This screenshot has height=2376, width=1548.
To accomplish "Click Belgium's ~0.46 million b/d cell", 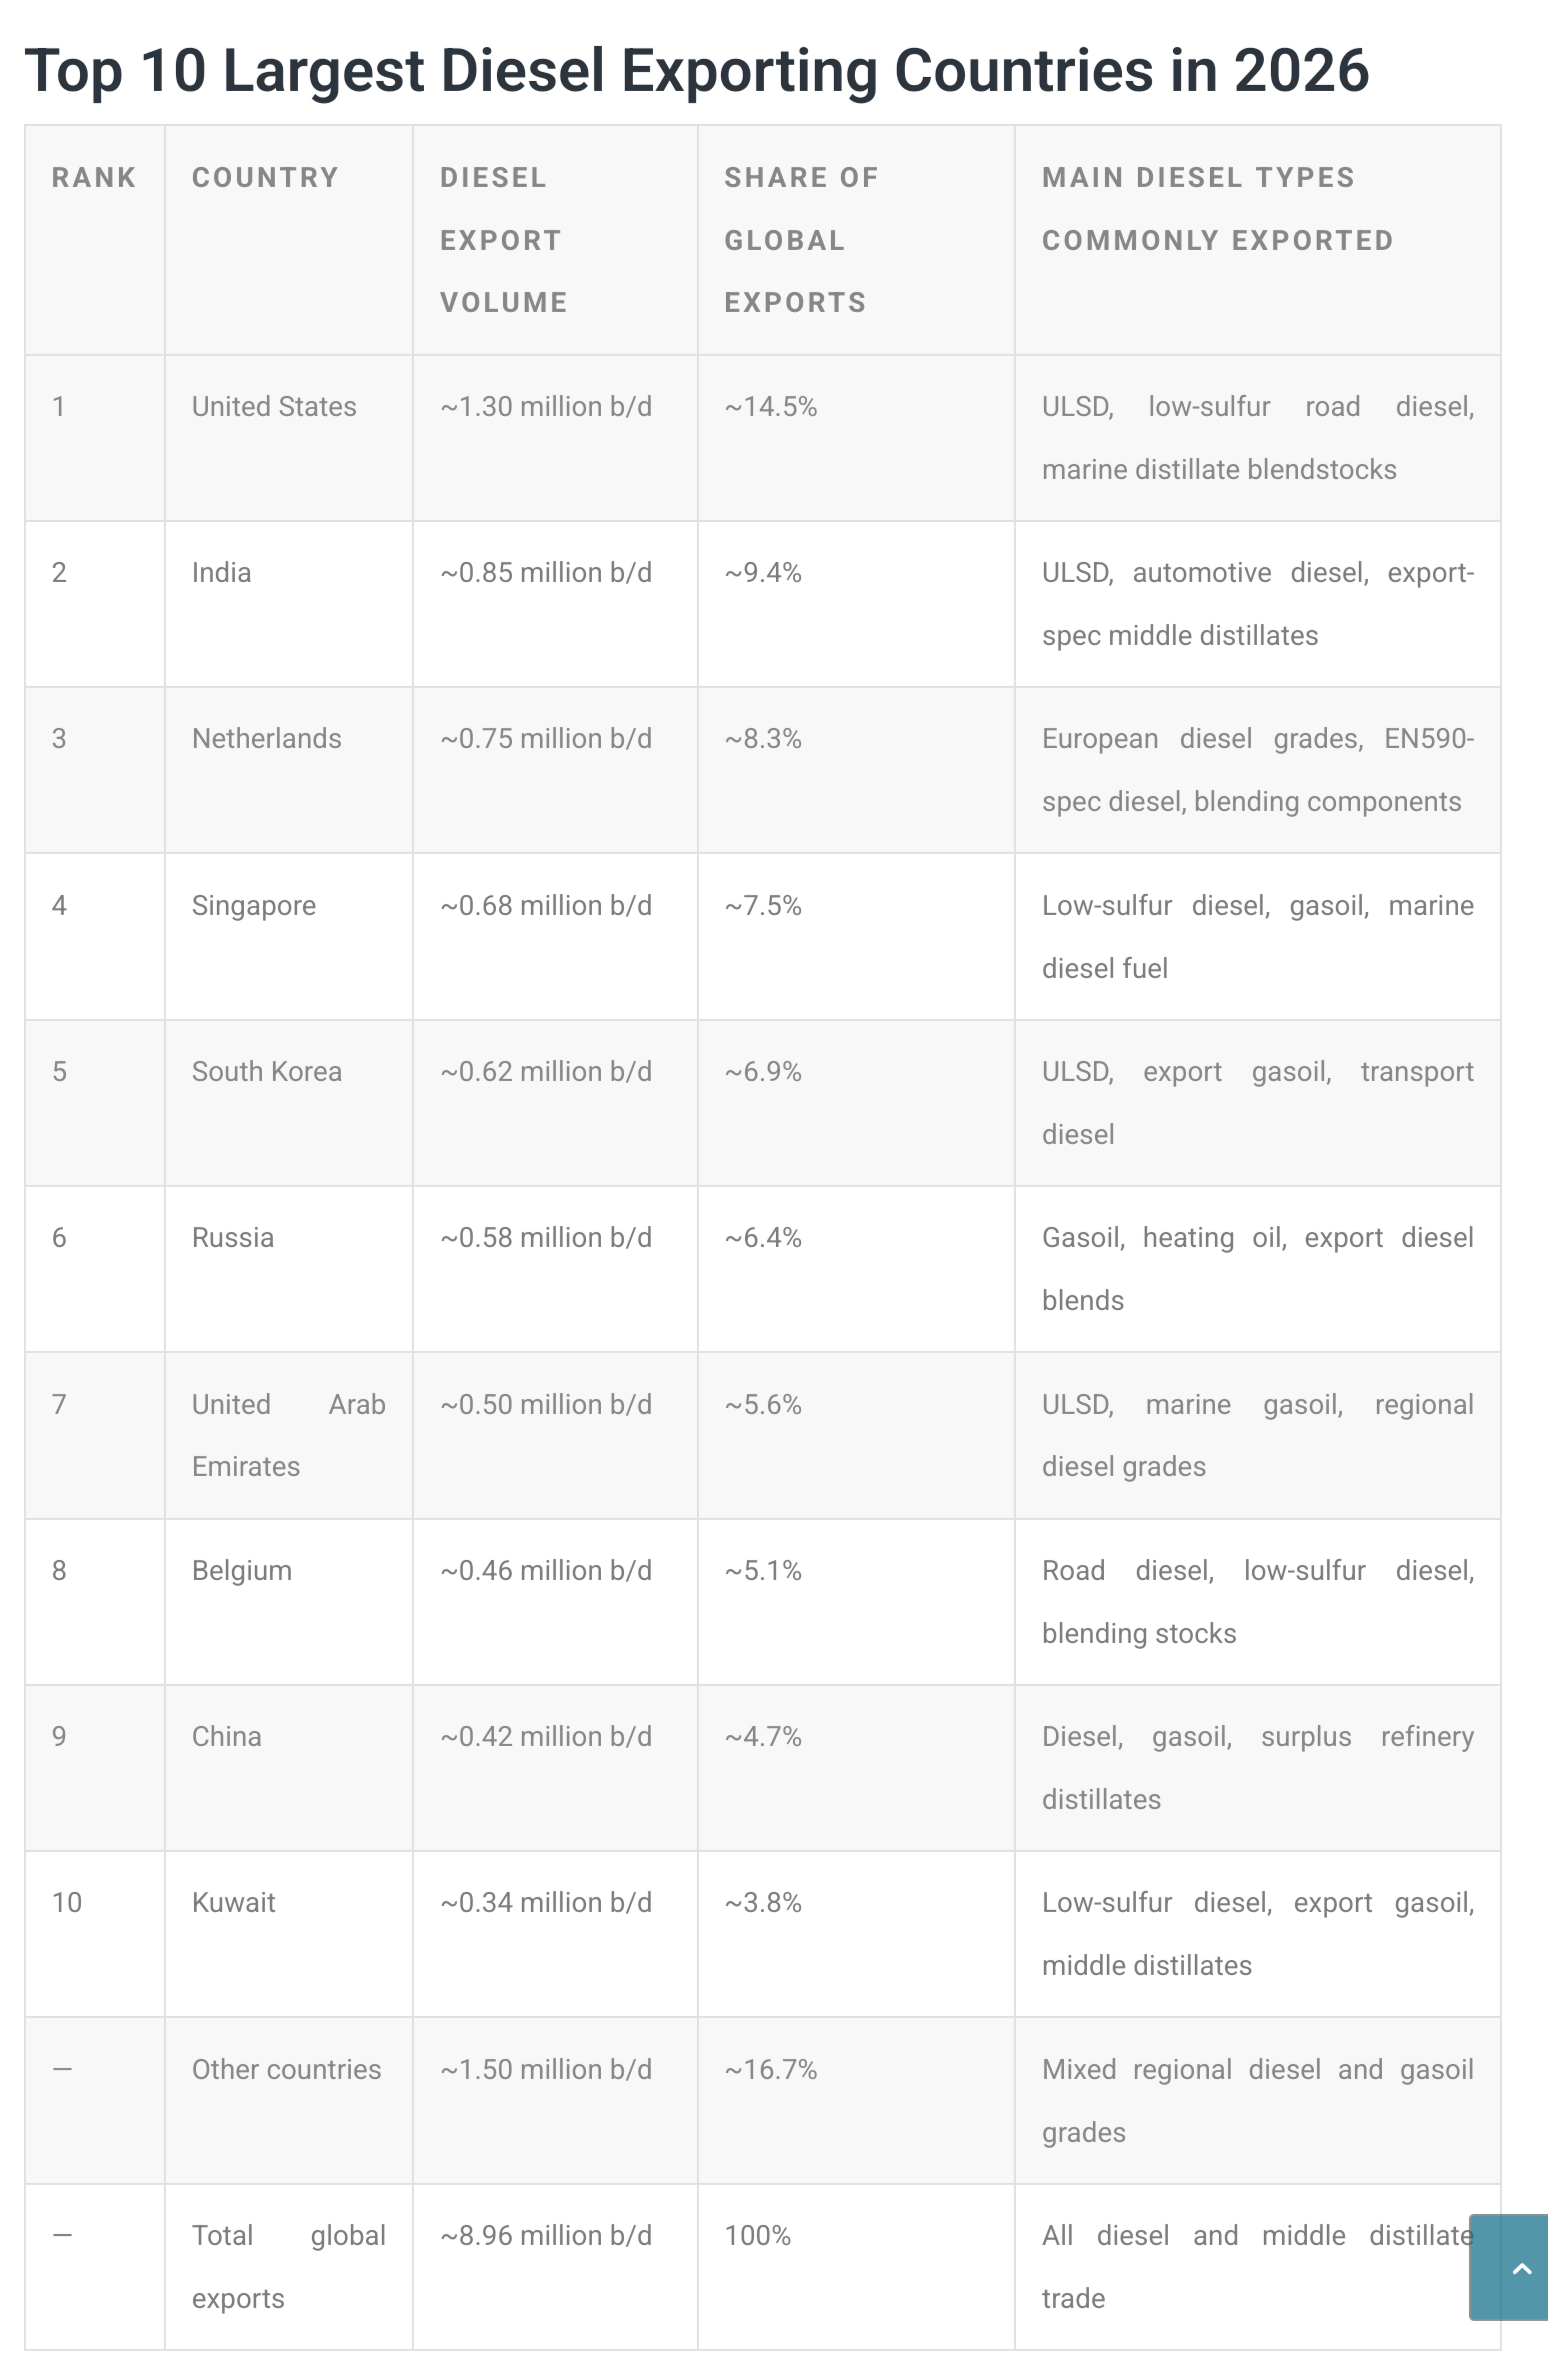I will point(546,1571).
